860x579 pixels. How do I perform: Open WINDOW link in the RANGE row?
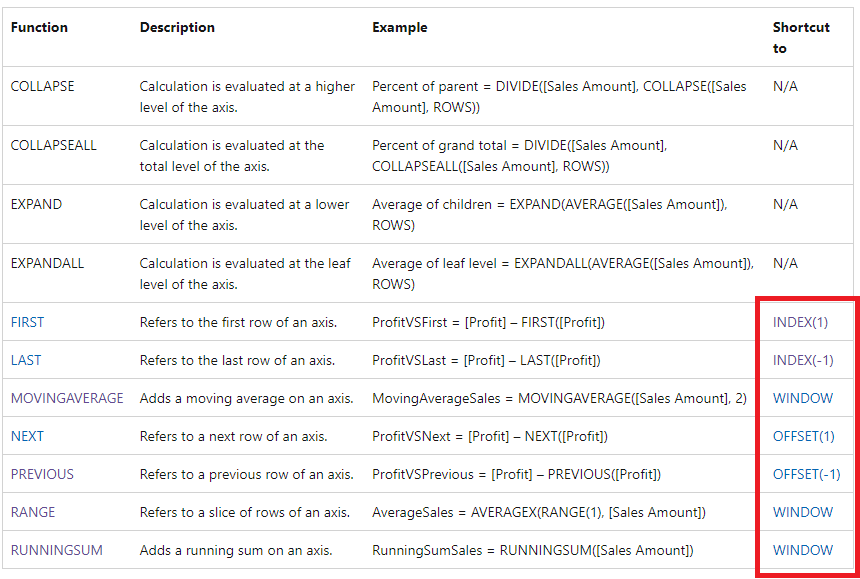[802, 512]
